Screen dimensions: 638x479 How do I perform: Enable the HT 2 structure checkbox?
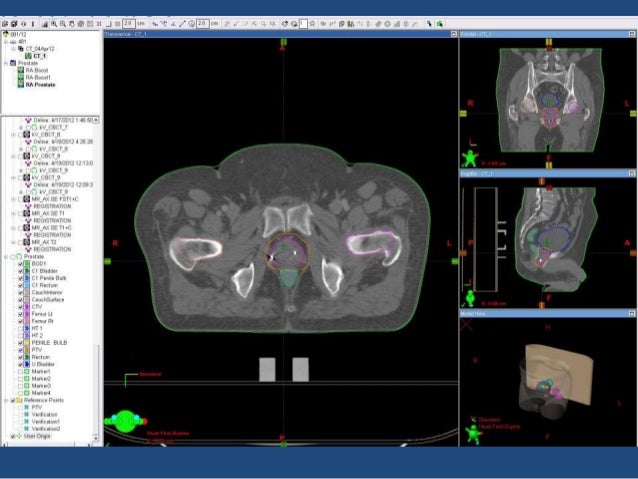coord(20,336)
